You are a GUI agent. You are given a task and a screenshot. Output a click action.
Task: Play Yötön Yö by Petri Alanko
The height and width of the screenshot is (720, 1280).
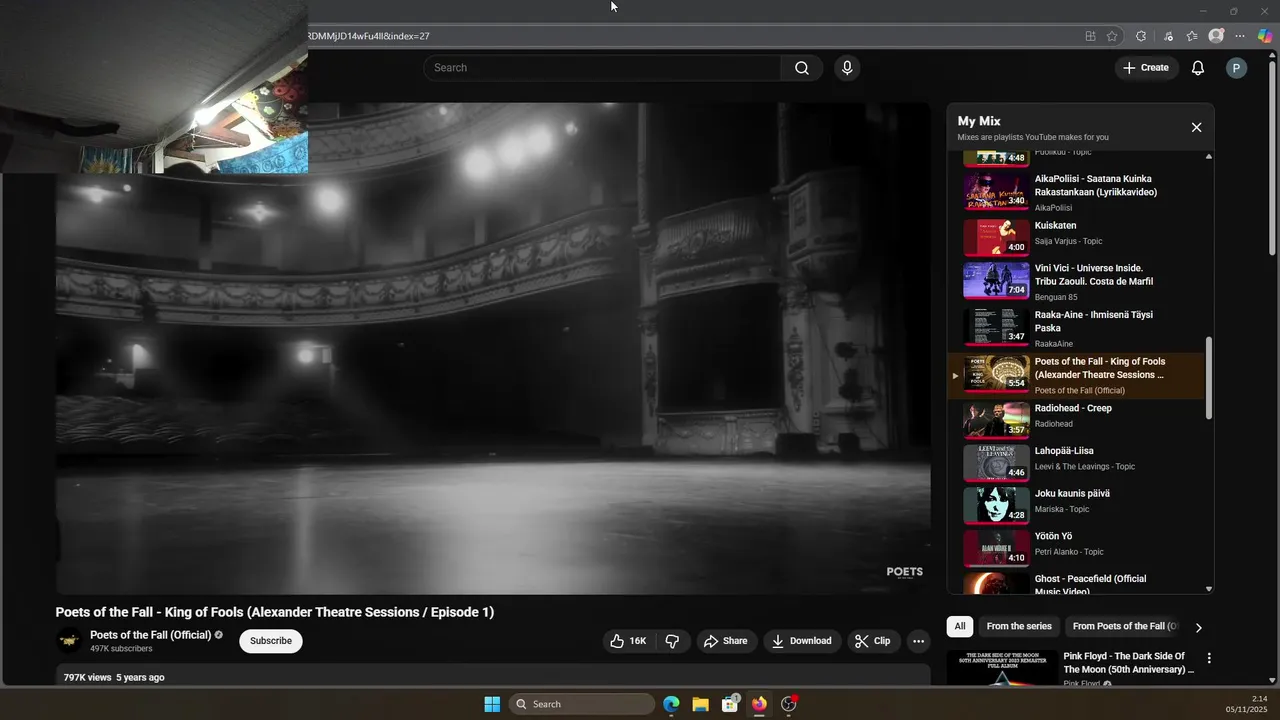point(1076,548)
